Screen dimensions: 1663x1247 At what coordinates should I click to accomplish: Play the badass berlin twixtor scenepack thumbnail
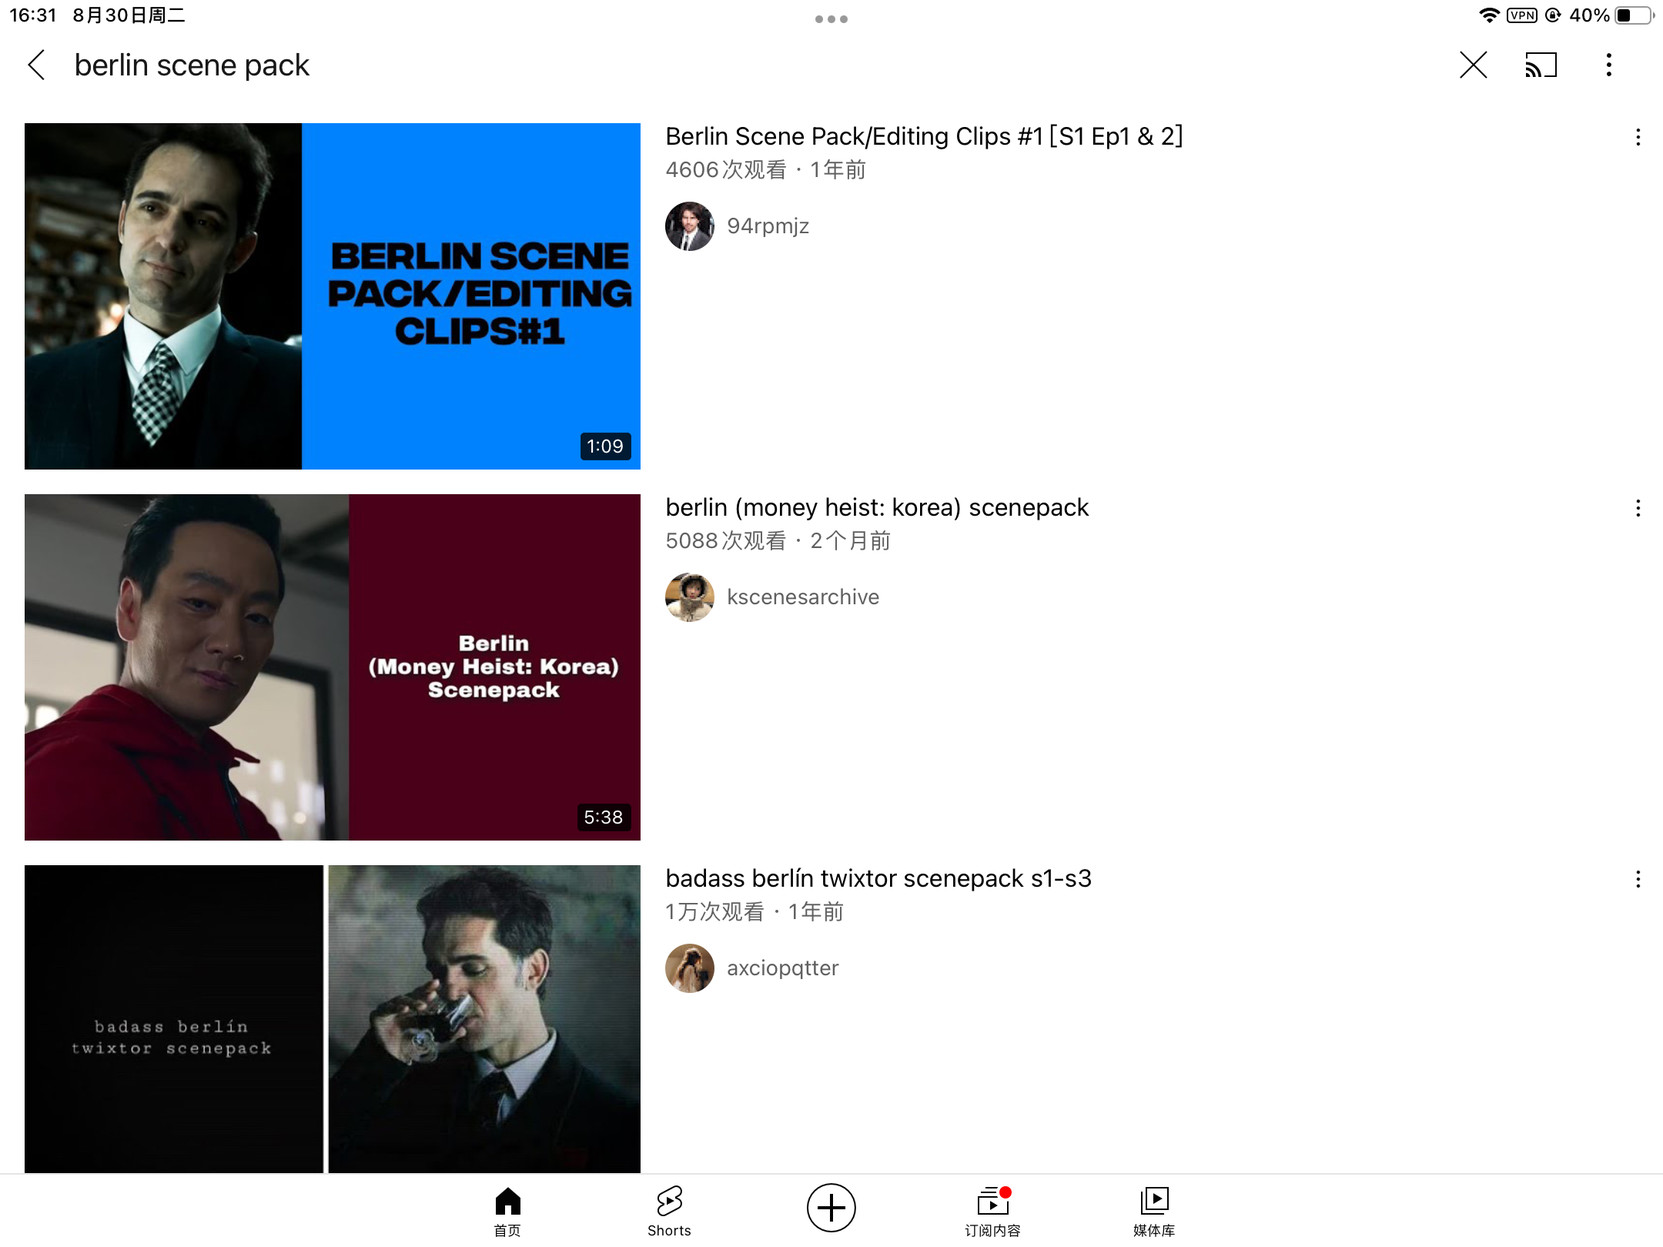[332, 1019]
